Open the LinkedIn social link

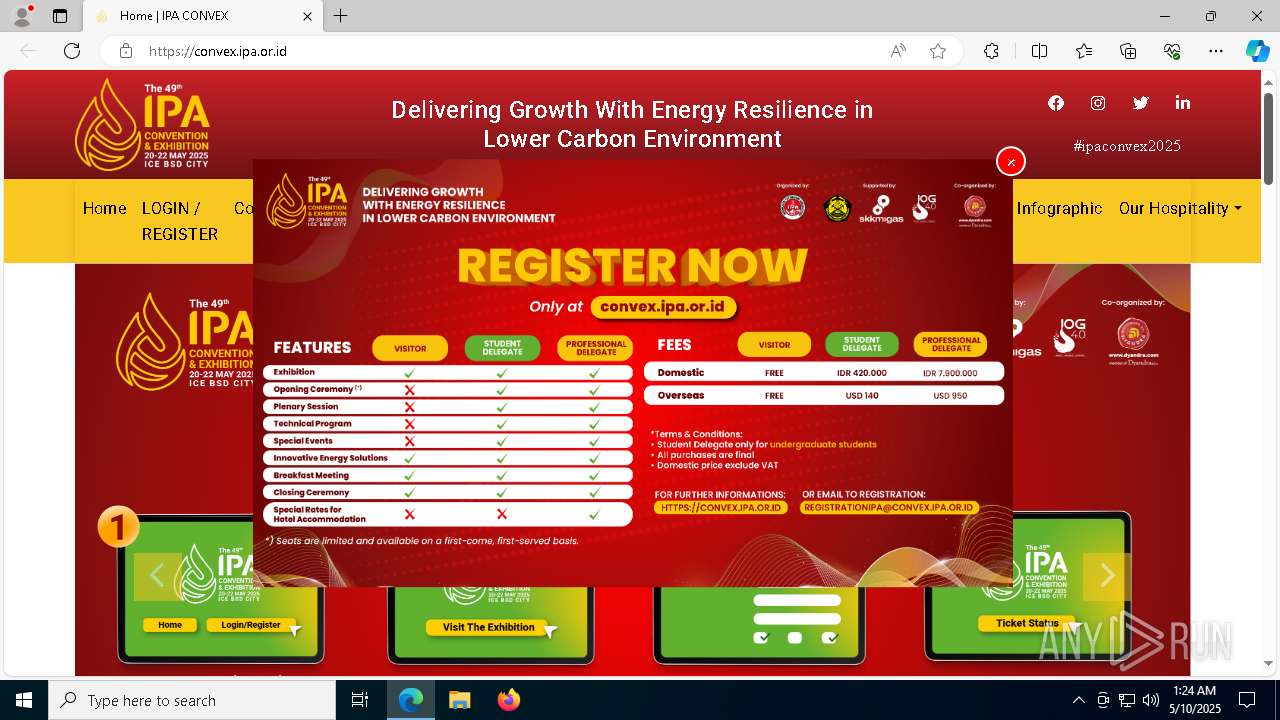pyautogui.click(x=1183, y=103)
